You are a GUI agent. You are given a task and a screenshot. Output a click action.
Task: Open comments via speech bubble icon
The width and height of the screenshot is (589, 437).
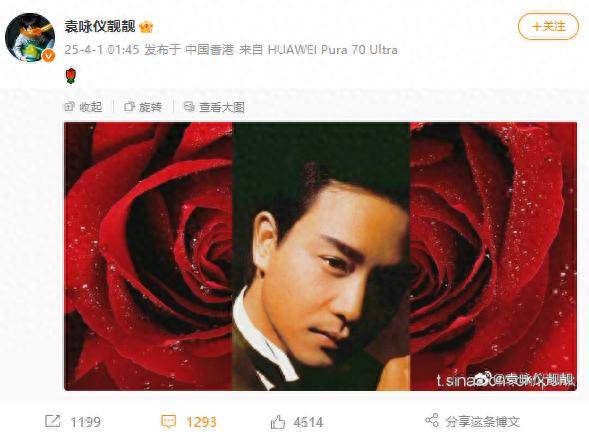168,421
